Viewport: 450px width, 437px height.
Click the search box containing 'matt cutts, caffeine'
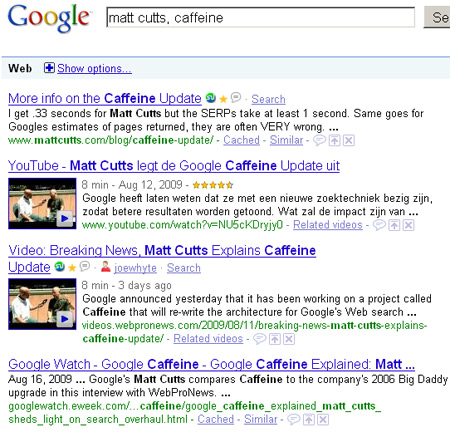pyautogui.click(x=260, y=17)
